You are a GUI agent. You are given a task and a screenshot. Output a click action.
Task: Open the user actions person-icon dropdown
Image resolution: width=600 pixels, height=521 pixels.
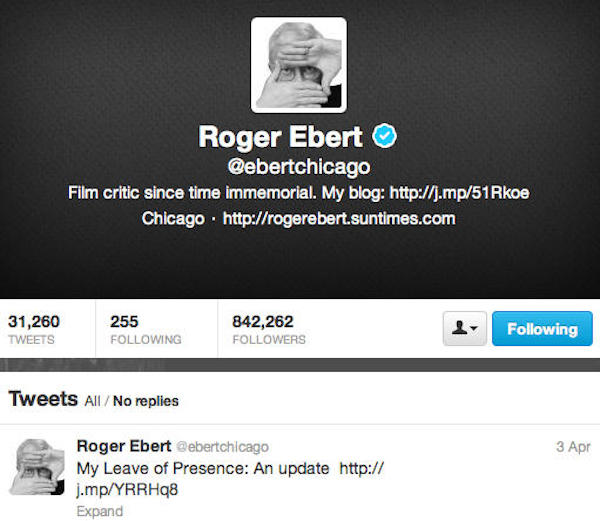coord(465,329)
